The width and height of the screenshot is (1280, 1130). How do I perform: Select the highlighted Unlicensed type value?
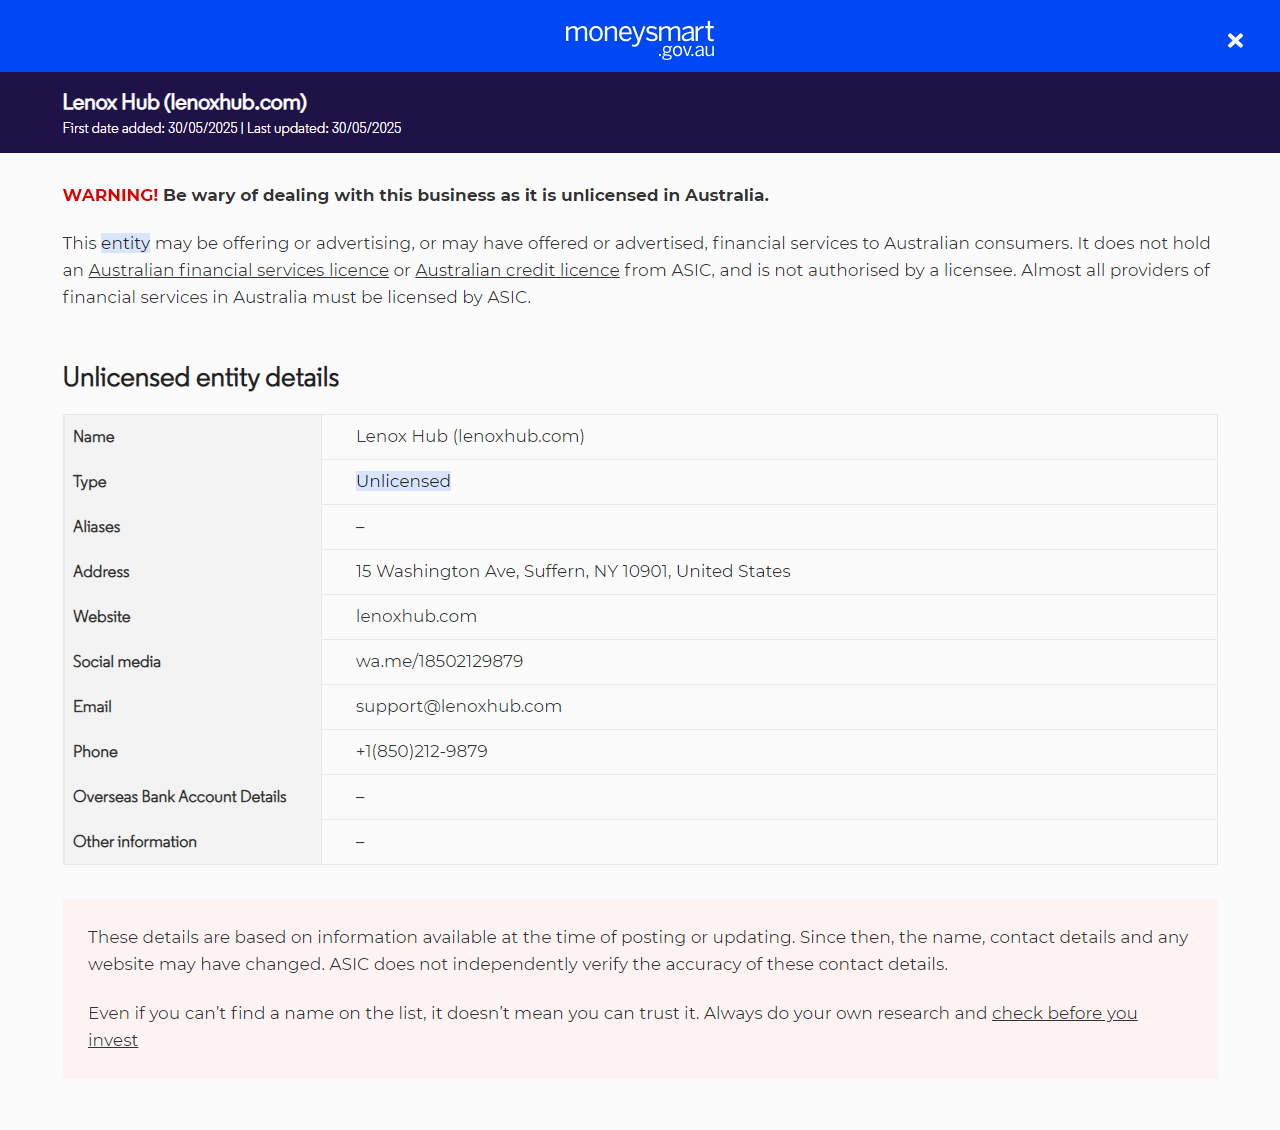click(x=403, y=481)
